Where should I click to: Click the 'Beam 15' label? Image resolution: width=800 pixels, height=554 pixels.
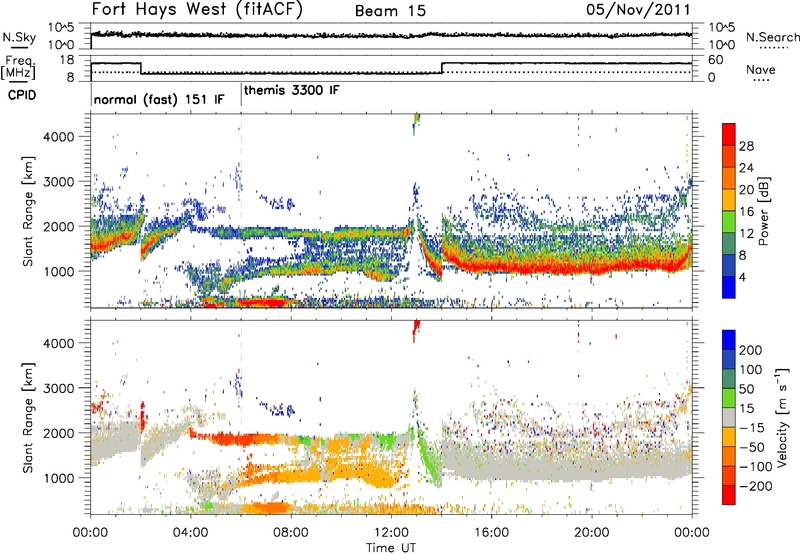390,11
